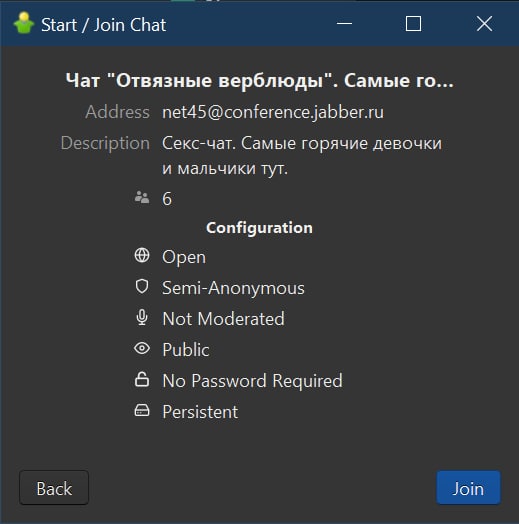519x524 pixels.
Task: Go back with the Back button
Action: pos(54,487)
